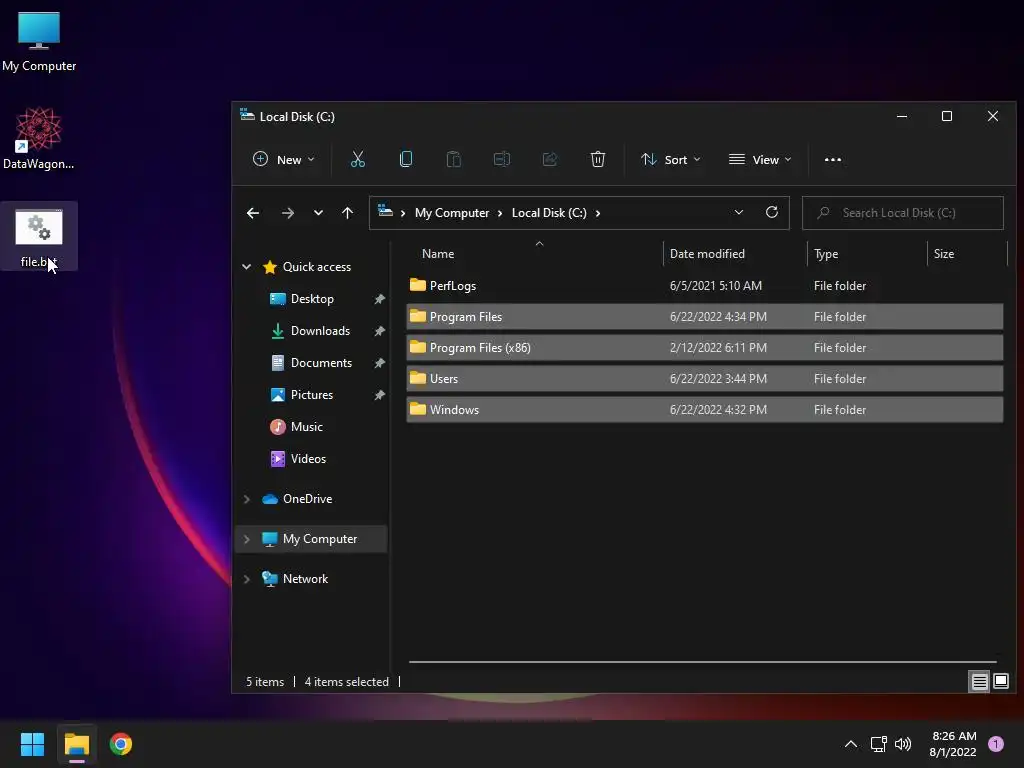Viewport: 1024px width, 768px height.
Task: Launch Google Chrome from taskbar
Action: 121,744
